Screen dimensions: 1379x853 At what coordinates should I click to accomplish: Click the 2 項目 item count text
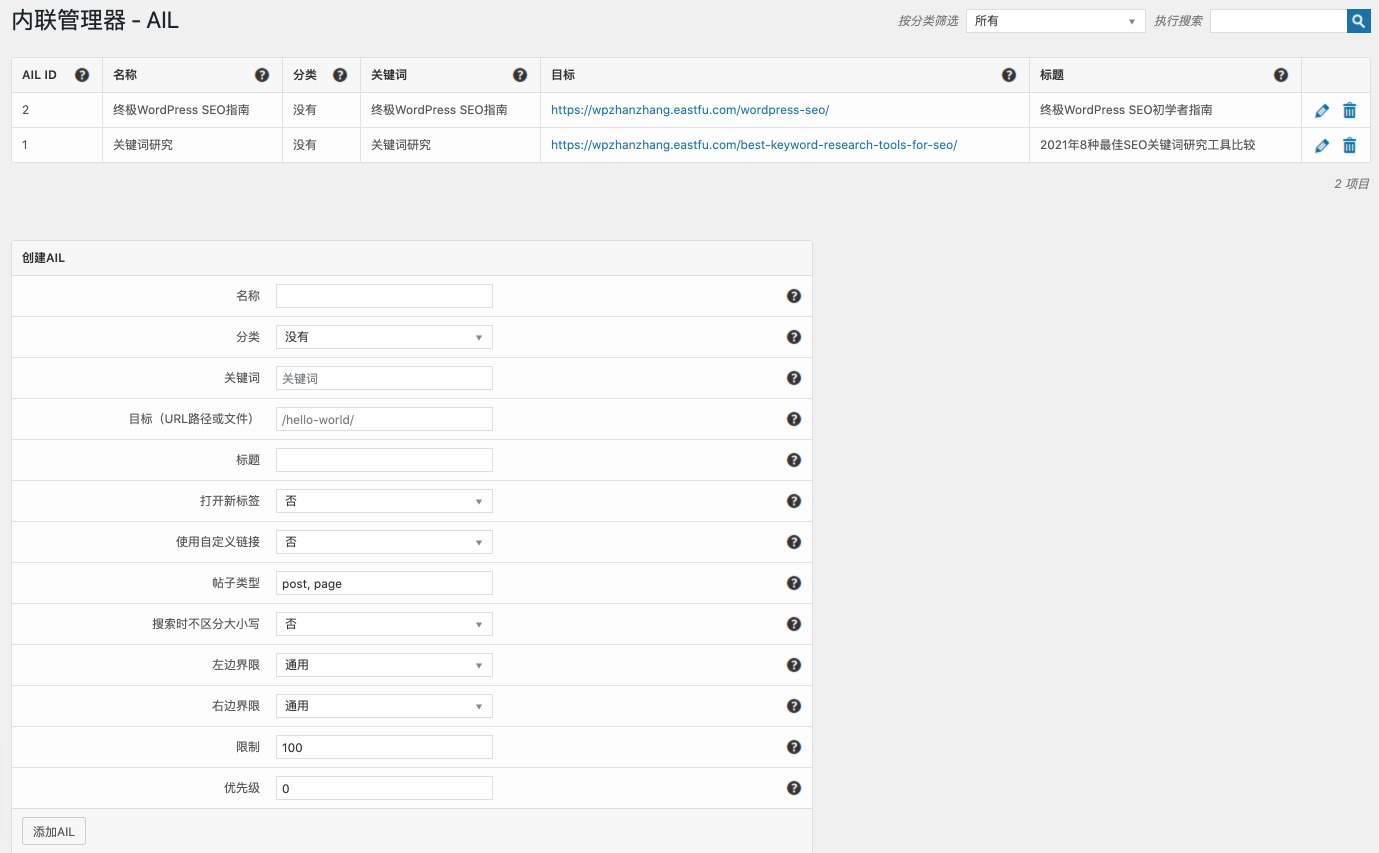tap(1351, 184)
